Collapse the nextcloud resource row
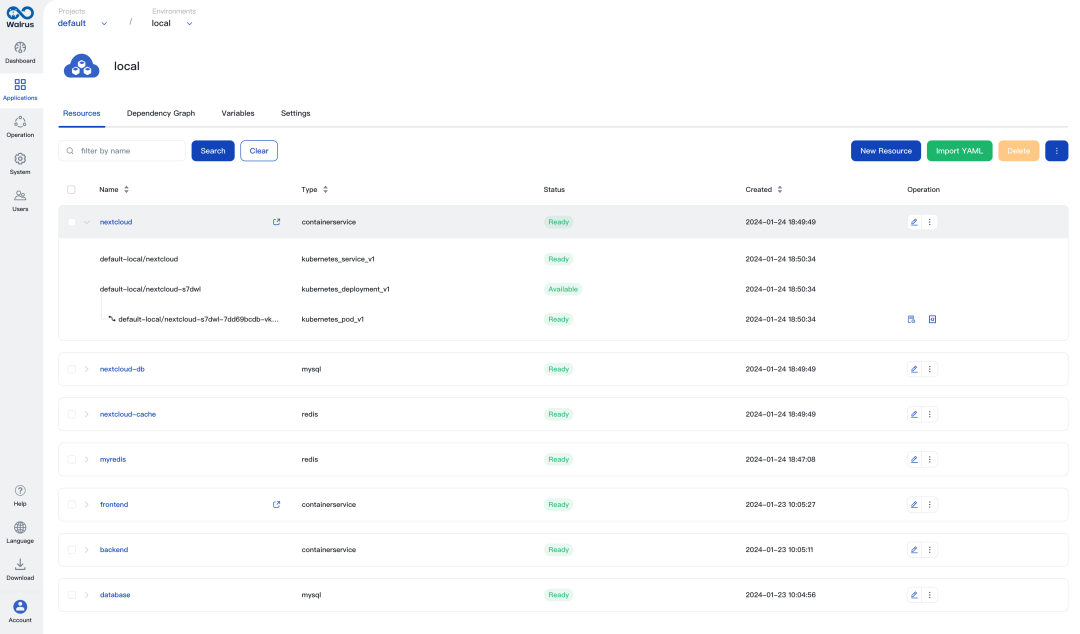This screenshot has width=1080, height=634. 87,222
